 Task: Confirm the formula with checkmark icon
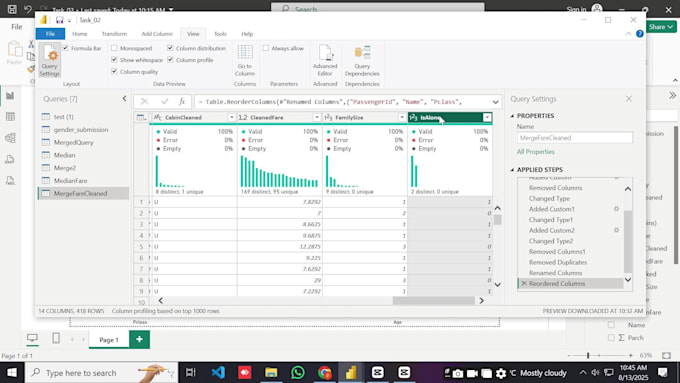coord(164,101)
